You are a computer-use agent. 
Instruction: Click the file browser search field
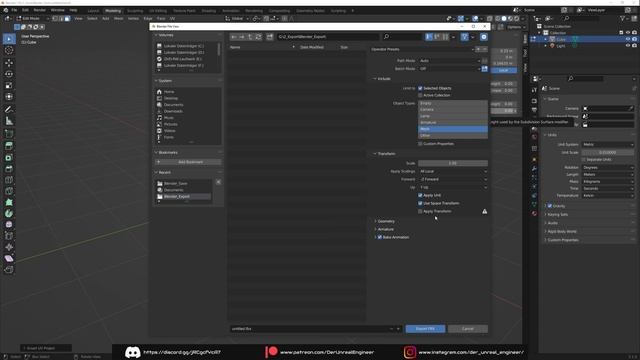(402, 37)
